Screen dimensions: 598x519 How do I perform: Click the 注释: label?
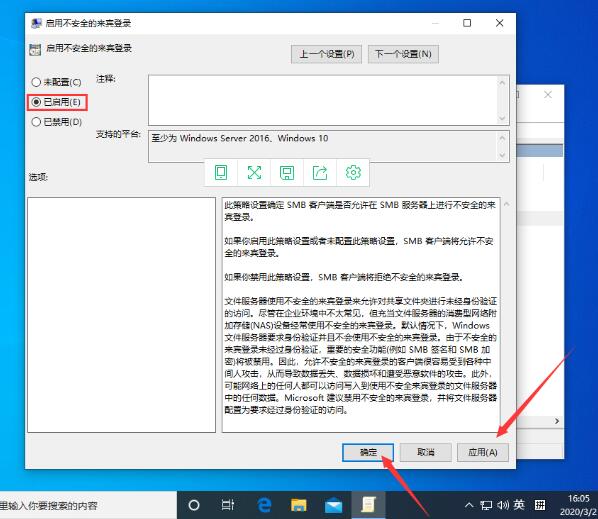pos(106,79)
